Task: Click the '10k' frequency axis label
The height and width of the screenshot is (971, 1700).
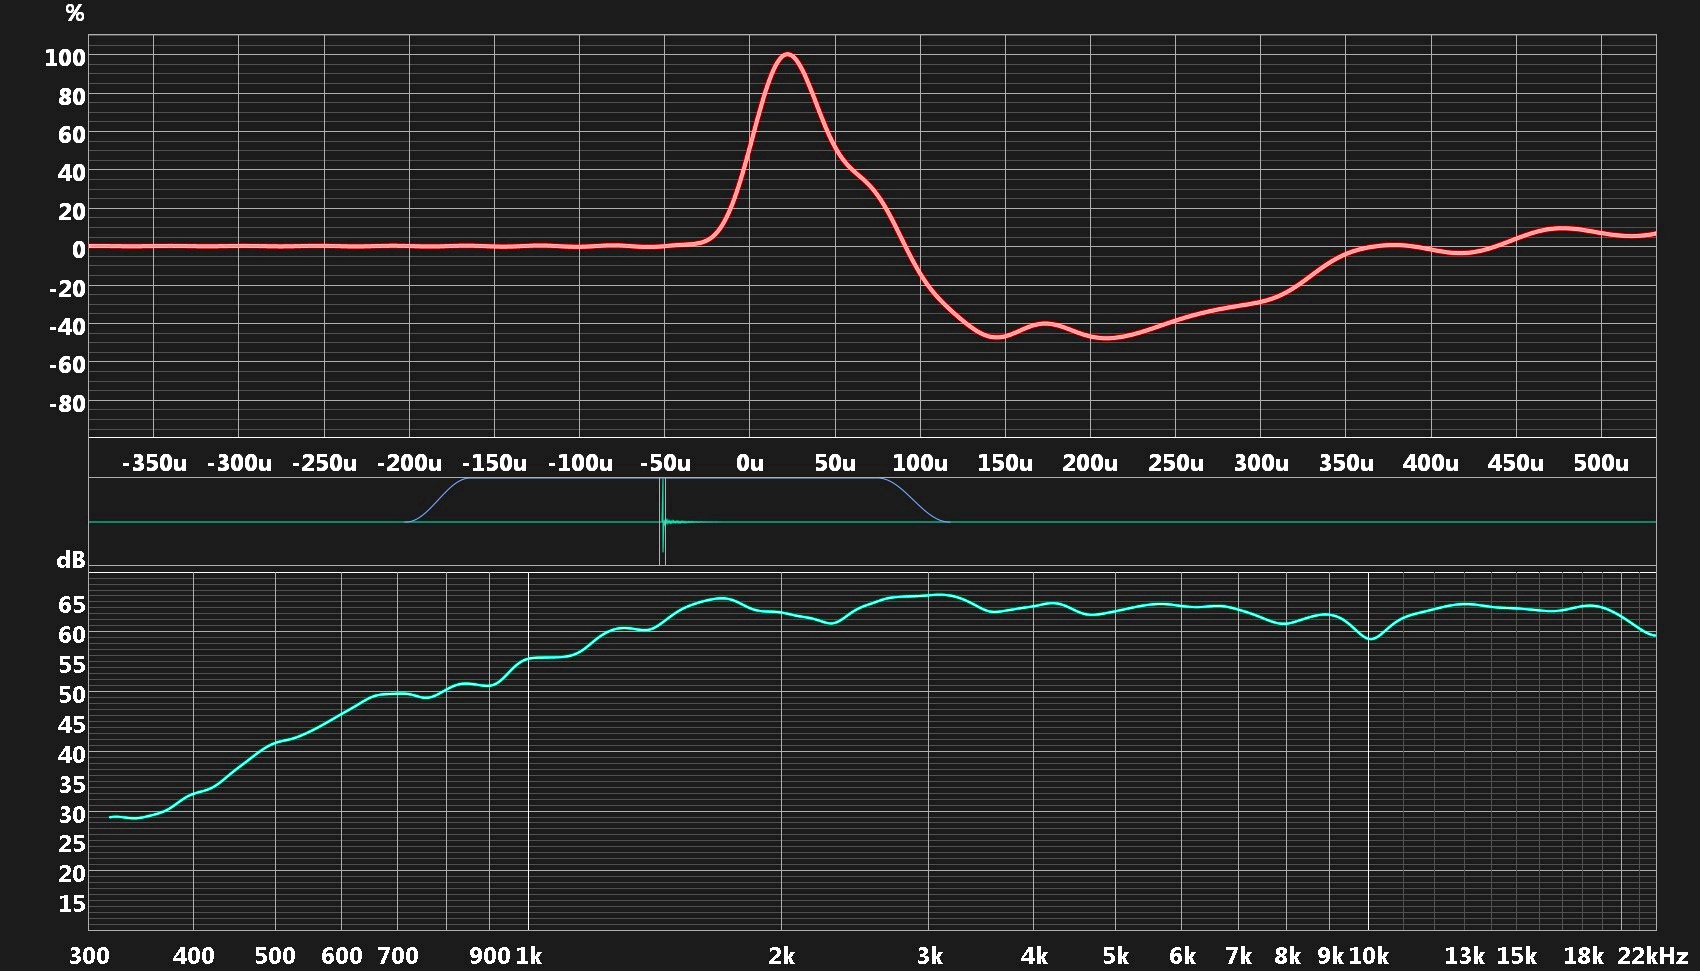Action: (1368, 956)
